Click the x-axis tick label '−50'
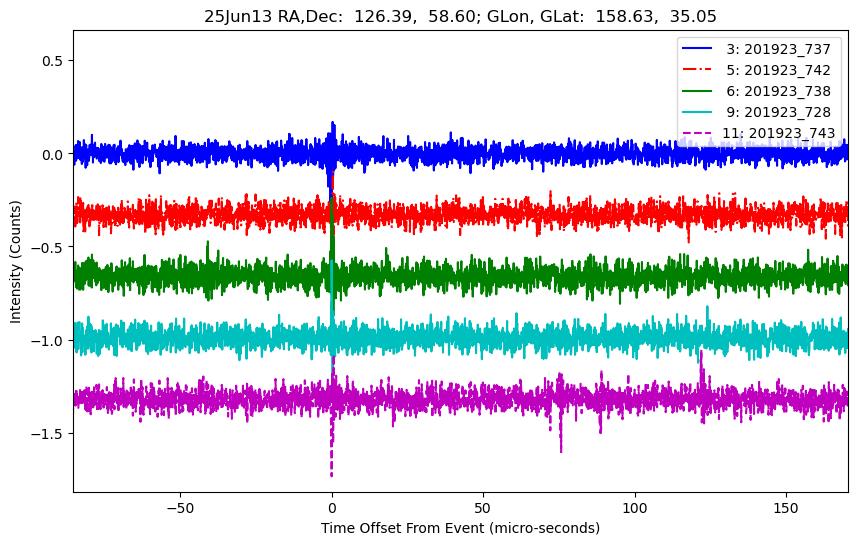Viewport: 858px width, 545px height. point(180,508)
